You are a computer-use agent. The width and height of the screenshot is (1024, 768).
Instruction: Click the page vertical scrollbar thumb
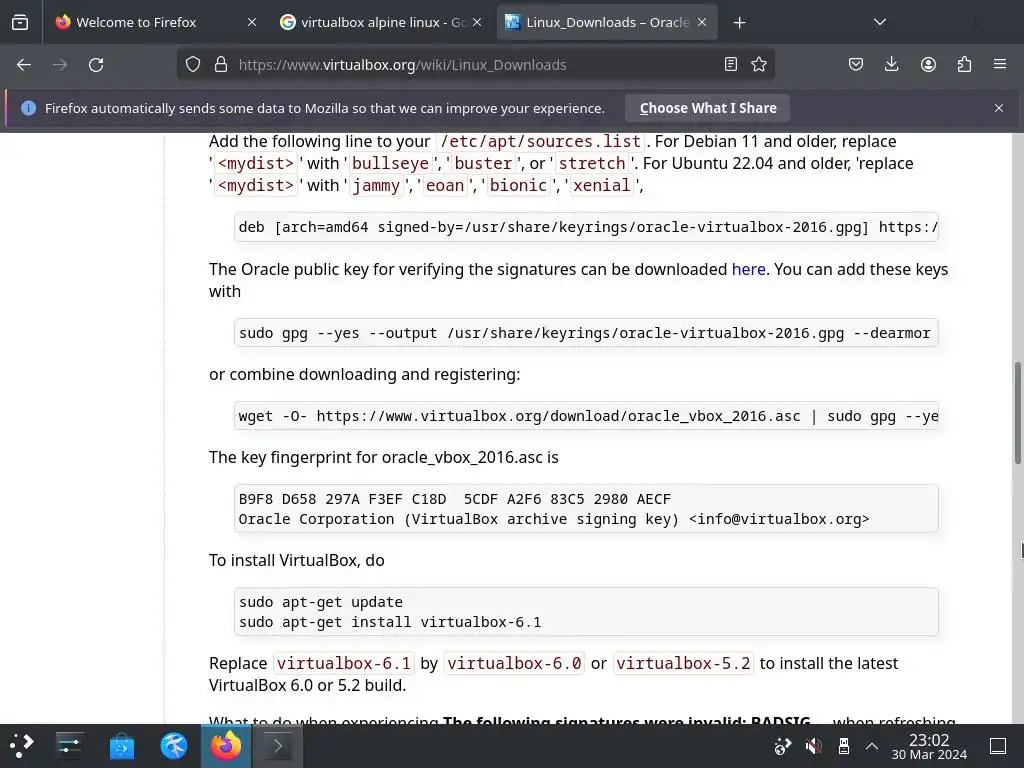[1017, 413]
